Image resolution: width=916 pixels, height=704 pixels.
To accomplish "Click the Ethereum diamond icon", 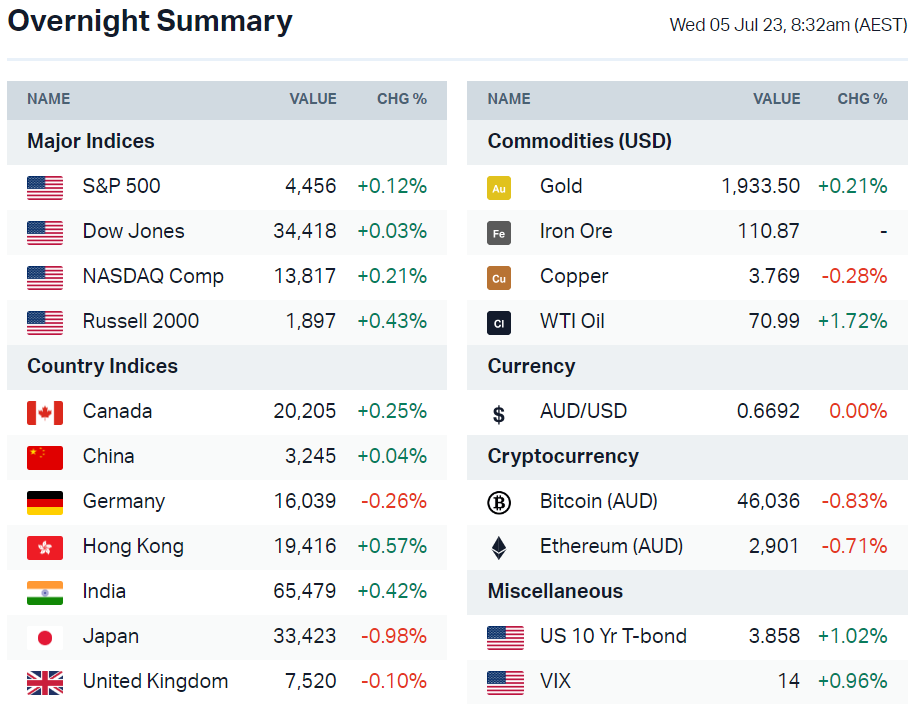I will coord(499,547).
